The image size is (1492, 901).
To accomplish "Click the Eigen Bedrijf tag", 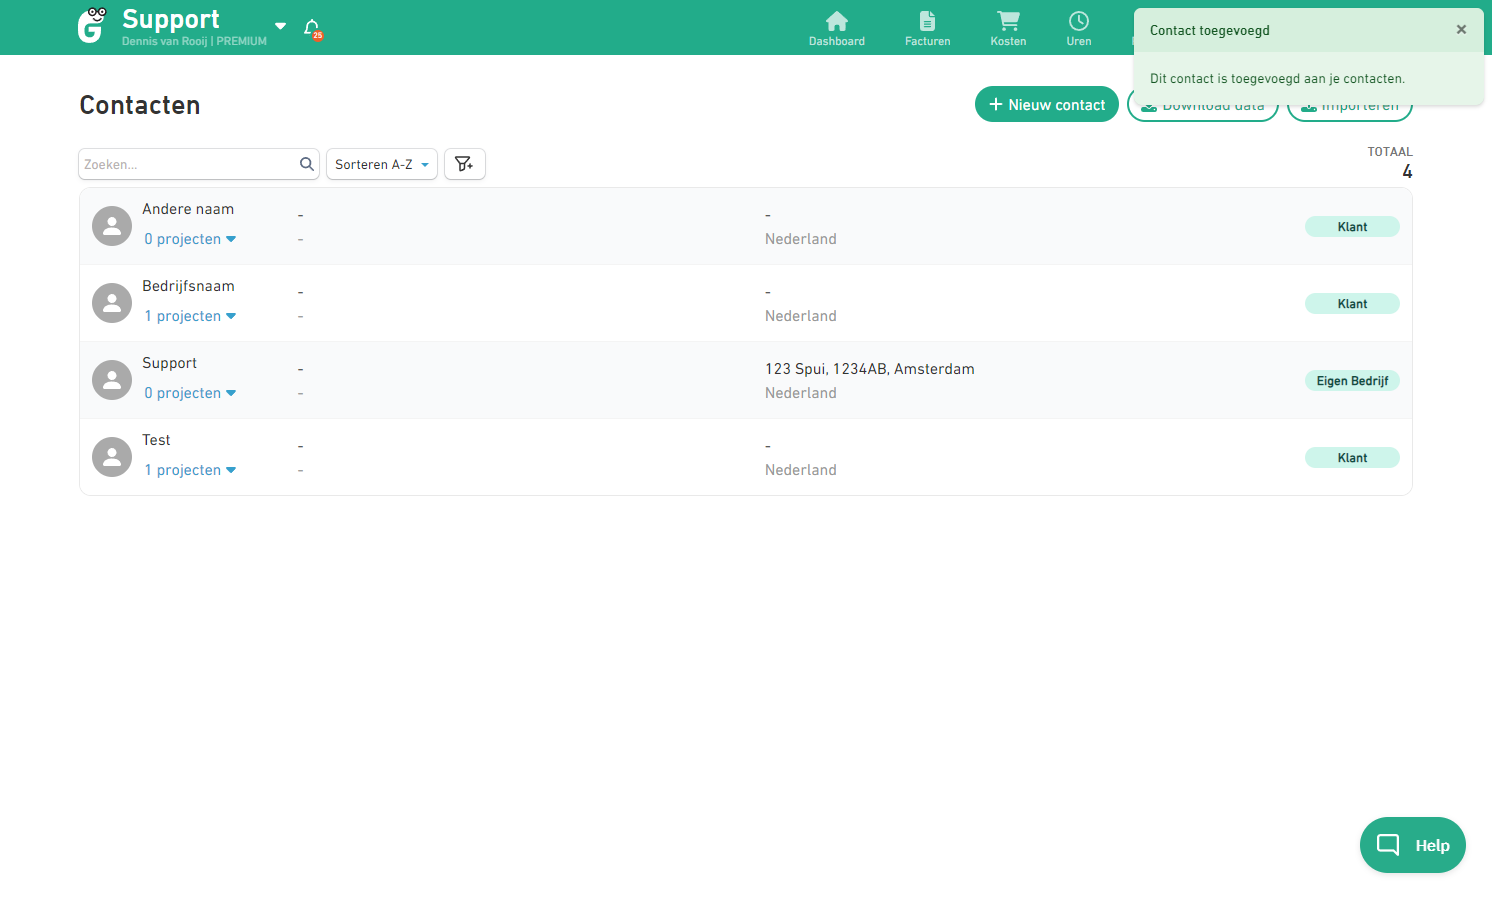I will tap(1352, 381).
